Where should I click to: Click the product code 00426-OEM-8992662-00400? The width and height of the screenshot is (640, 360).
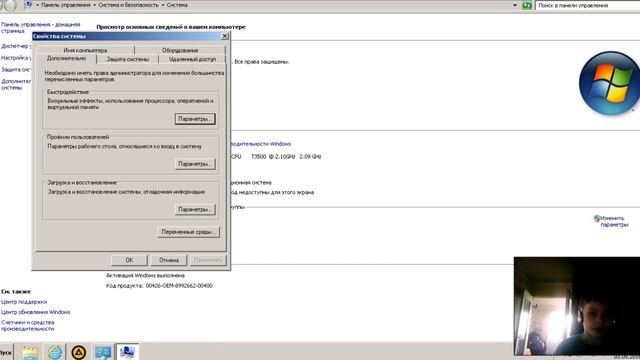point(179,286)
